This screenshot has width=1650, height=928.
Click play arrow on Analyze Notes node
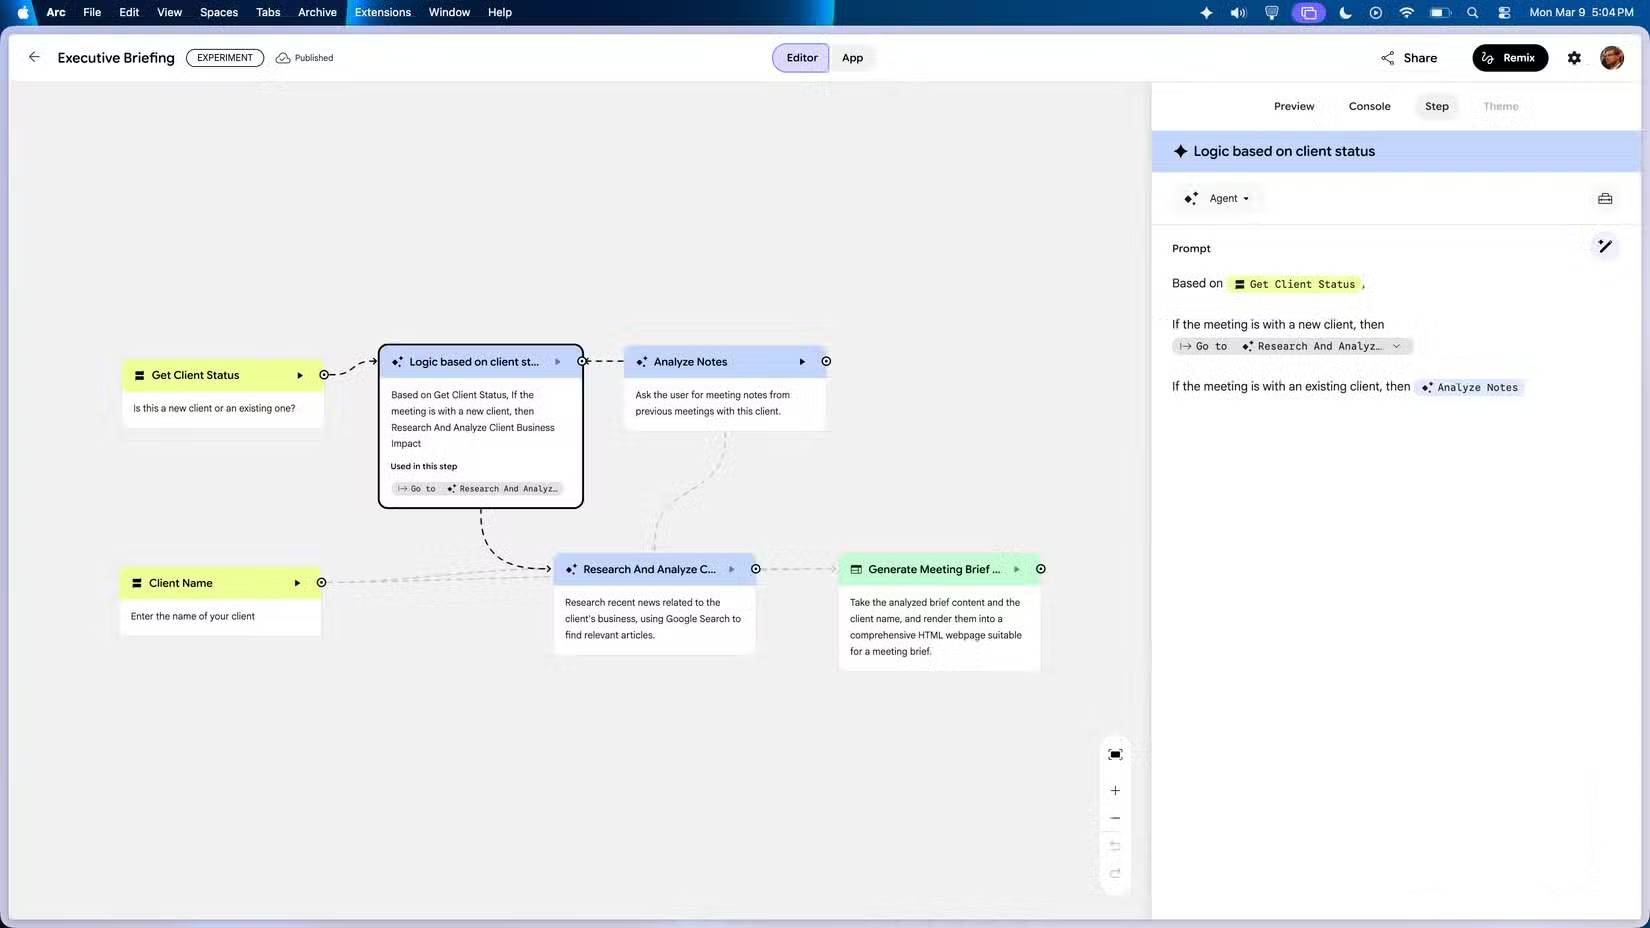coord(802,362)
